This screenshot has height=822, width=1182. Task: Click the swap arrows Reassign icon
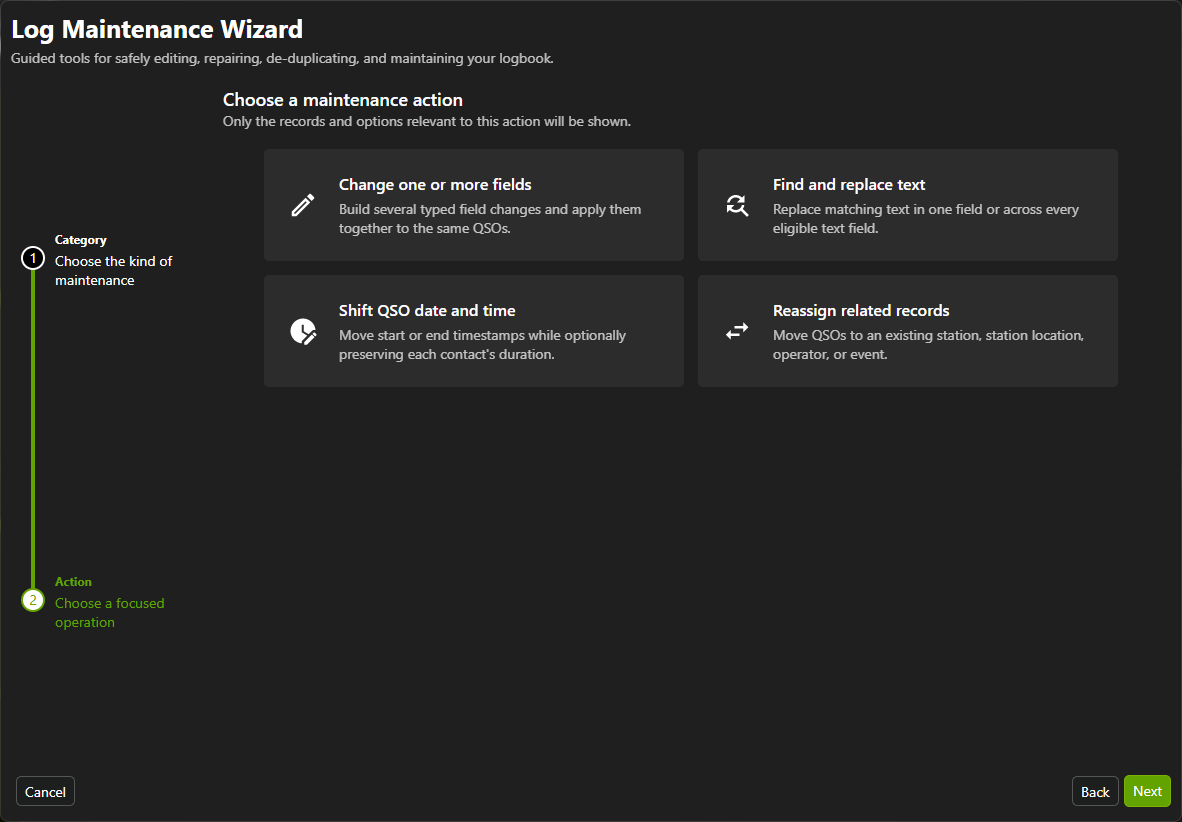coord(737,331)
